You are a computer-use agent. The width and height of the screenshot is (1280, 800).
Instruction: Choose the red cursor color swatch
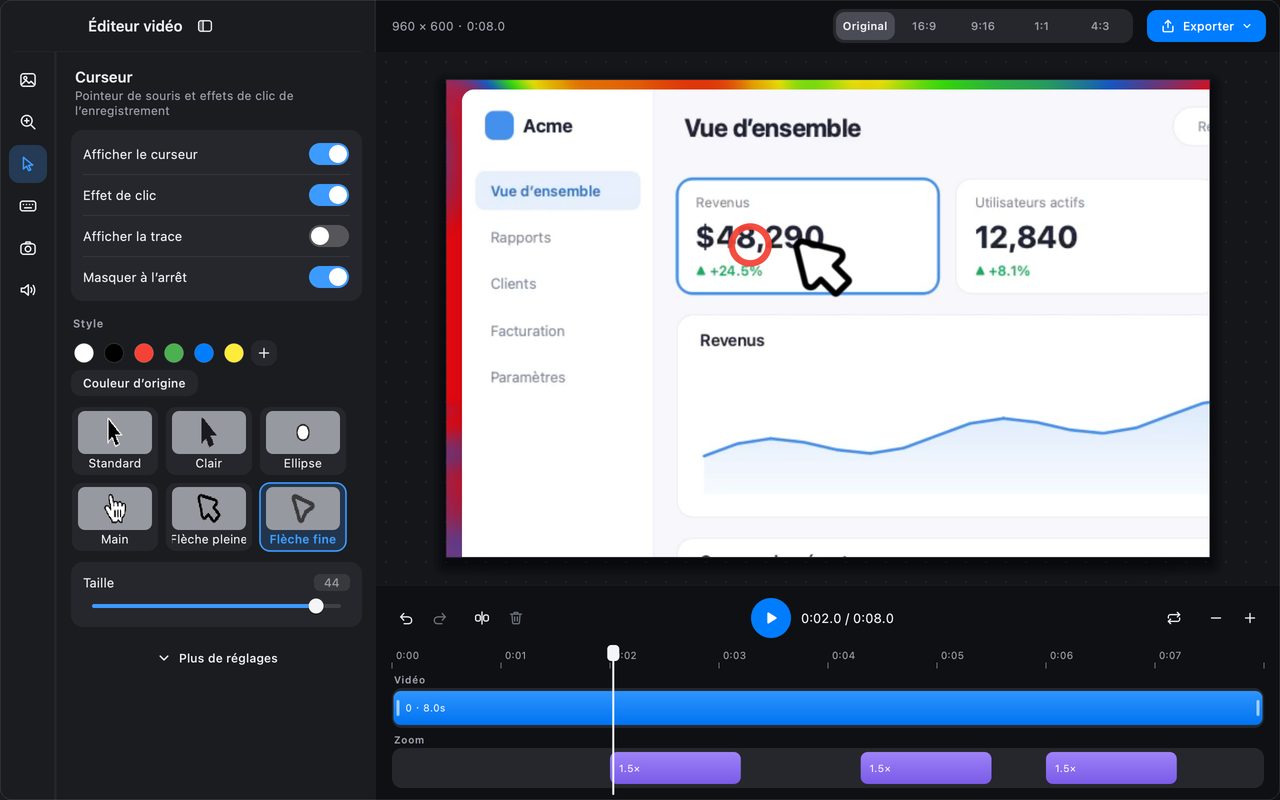144,353
